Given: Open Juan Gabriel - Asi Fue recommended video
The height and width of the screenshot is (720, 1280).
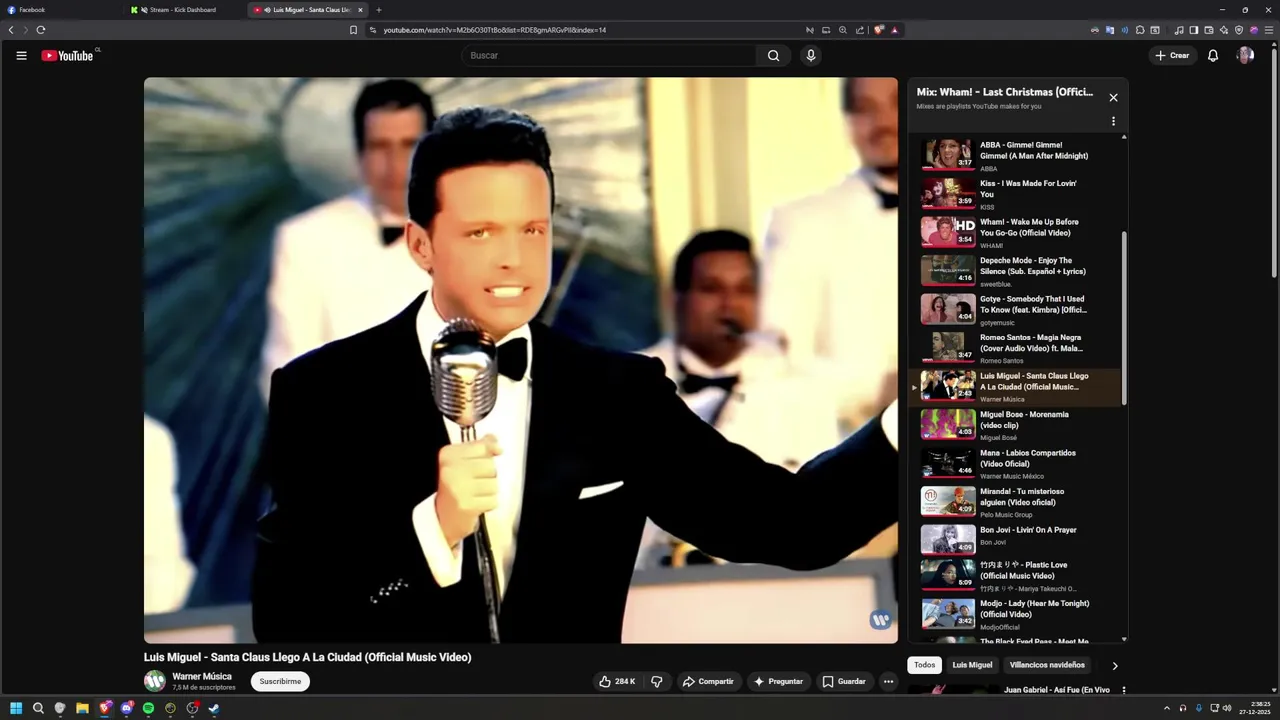Looking at the screenshot, I should [1056, 690].
